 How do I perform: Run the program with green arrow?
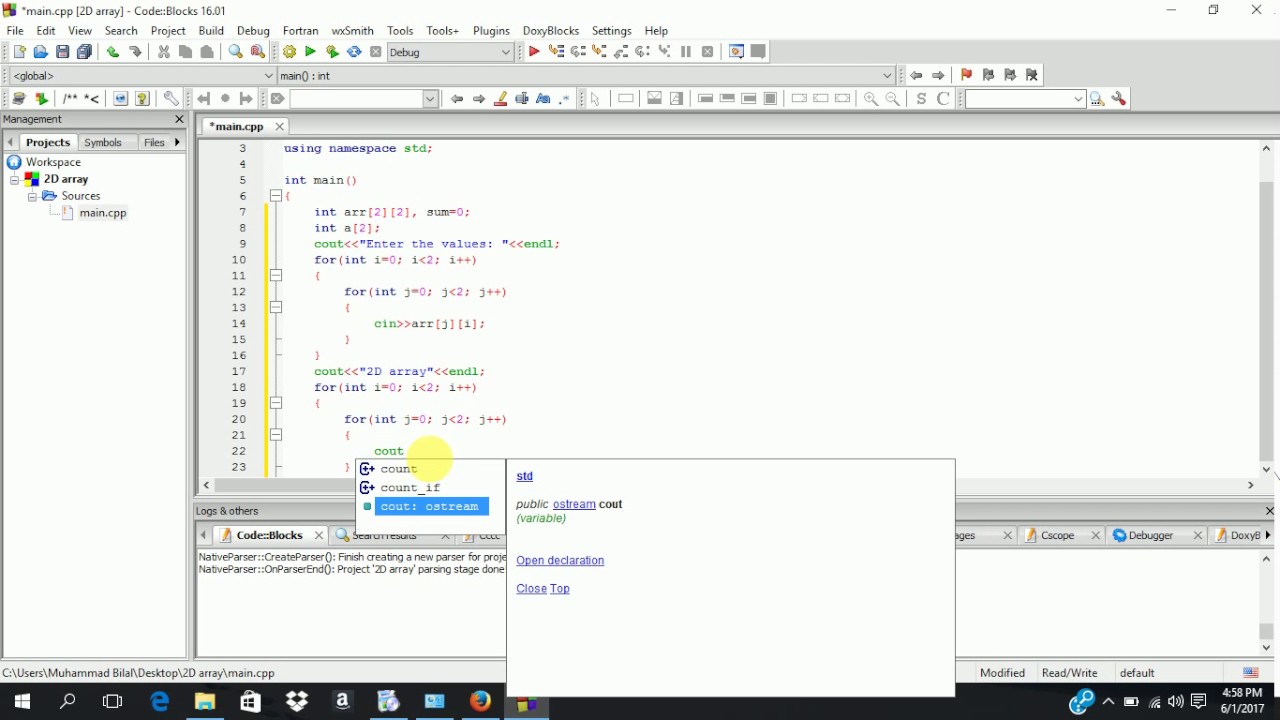310,52
